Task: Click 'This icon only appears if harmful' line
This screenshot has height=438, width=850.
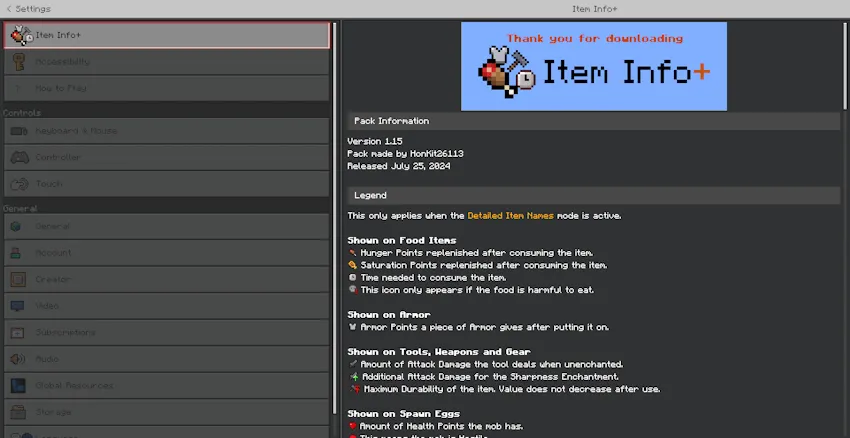Action: tap(477, 290)
